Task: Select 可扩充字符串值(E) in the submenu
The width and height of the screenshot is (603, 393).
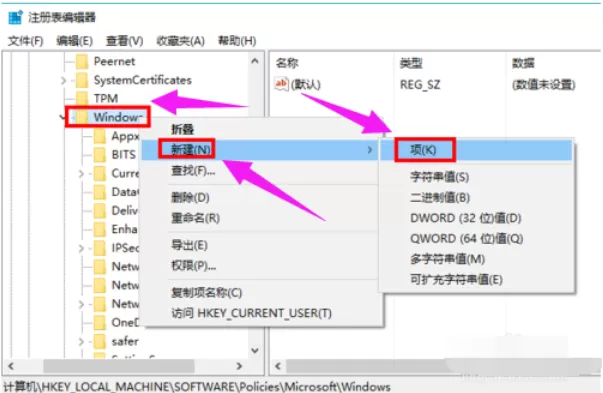Action: point(476,280)
